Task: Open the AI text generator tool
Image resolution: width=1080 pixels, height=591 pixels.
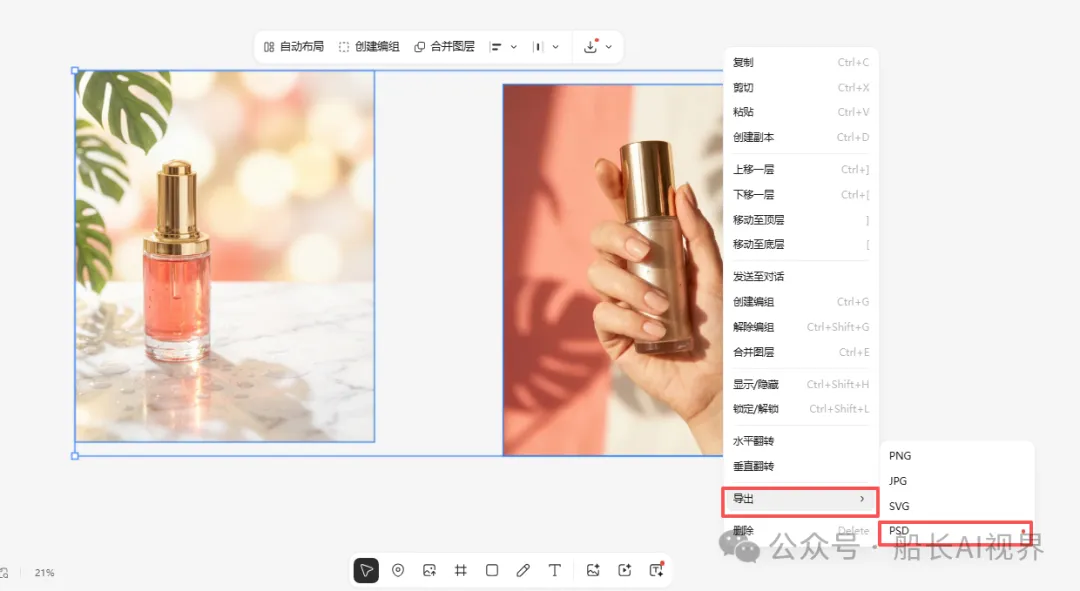Action: click(x=657, y=570)
